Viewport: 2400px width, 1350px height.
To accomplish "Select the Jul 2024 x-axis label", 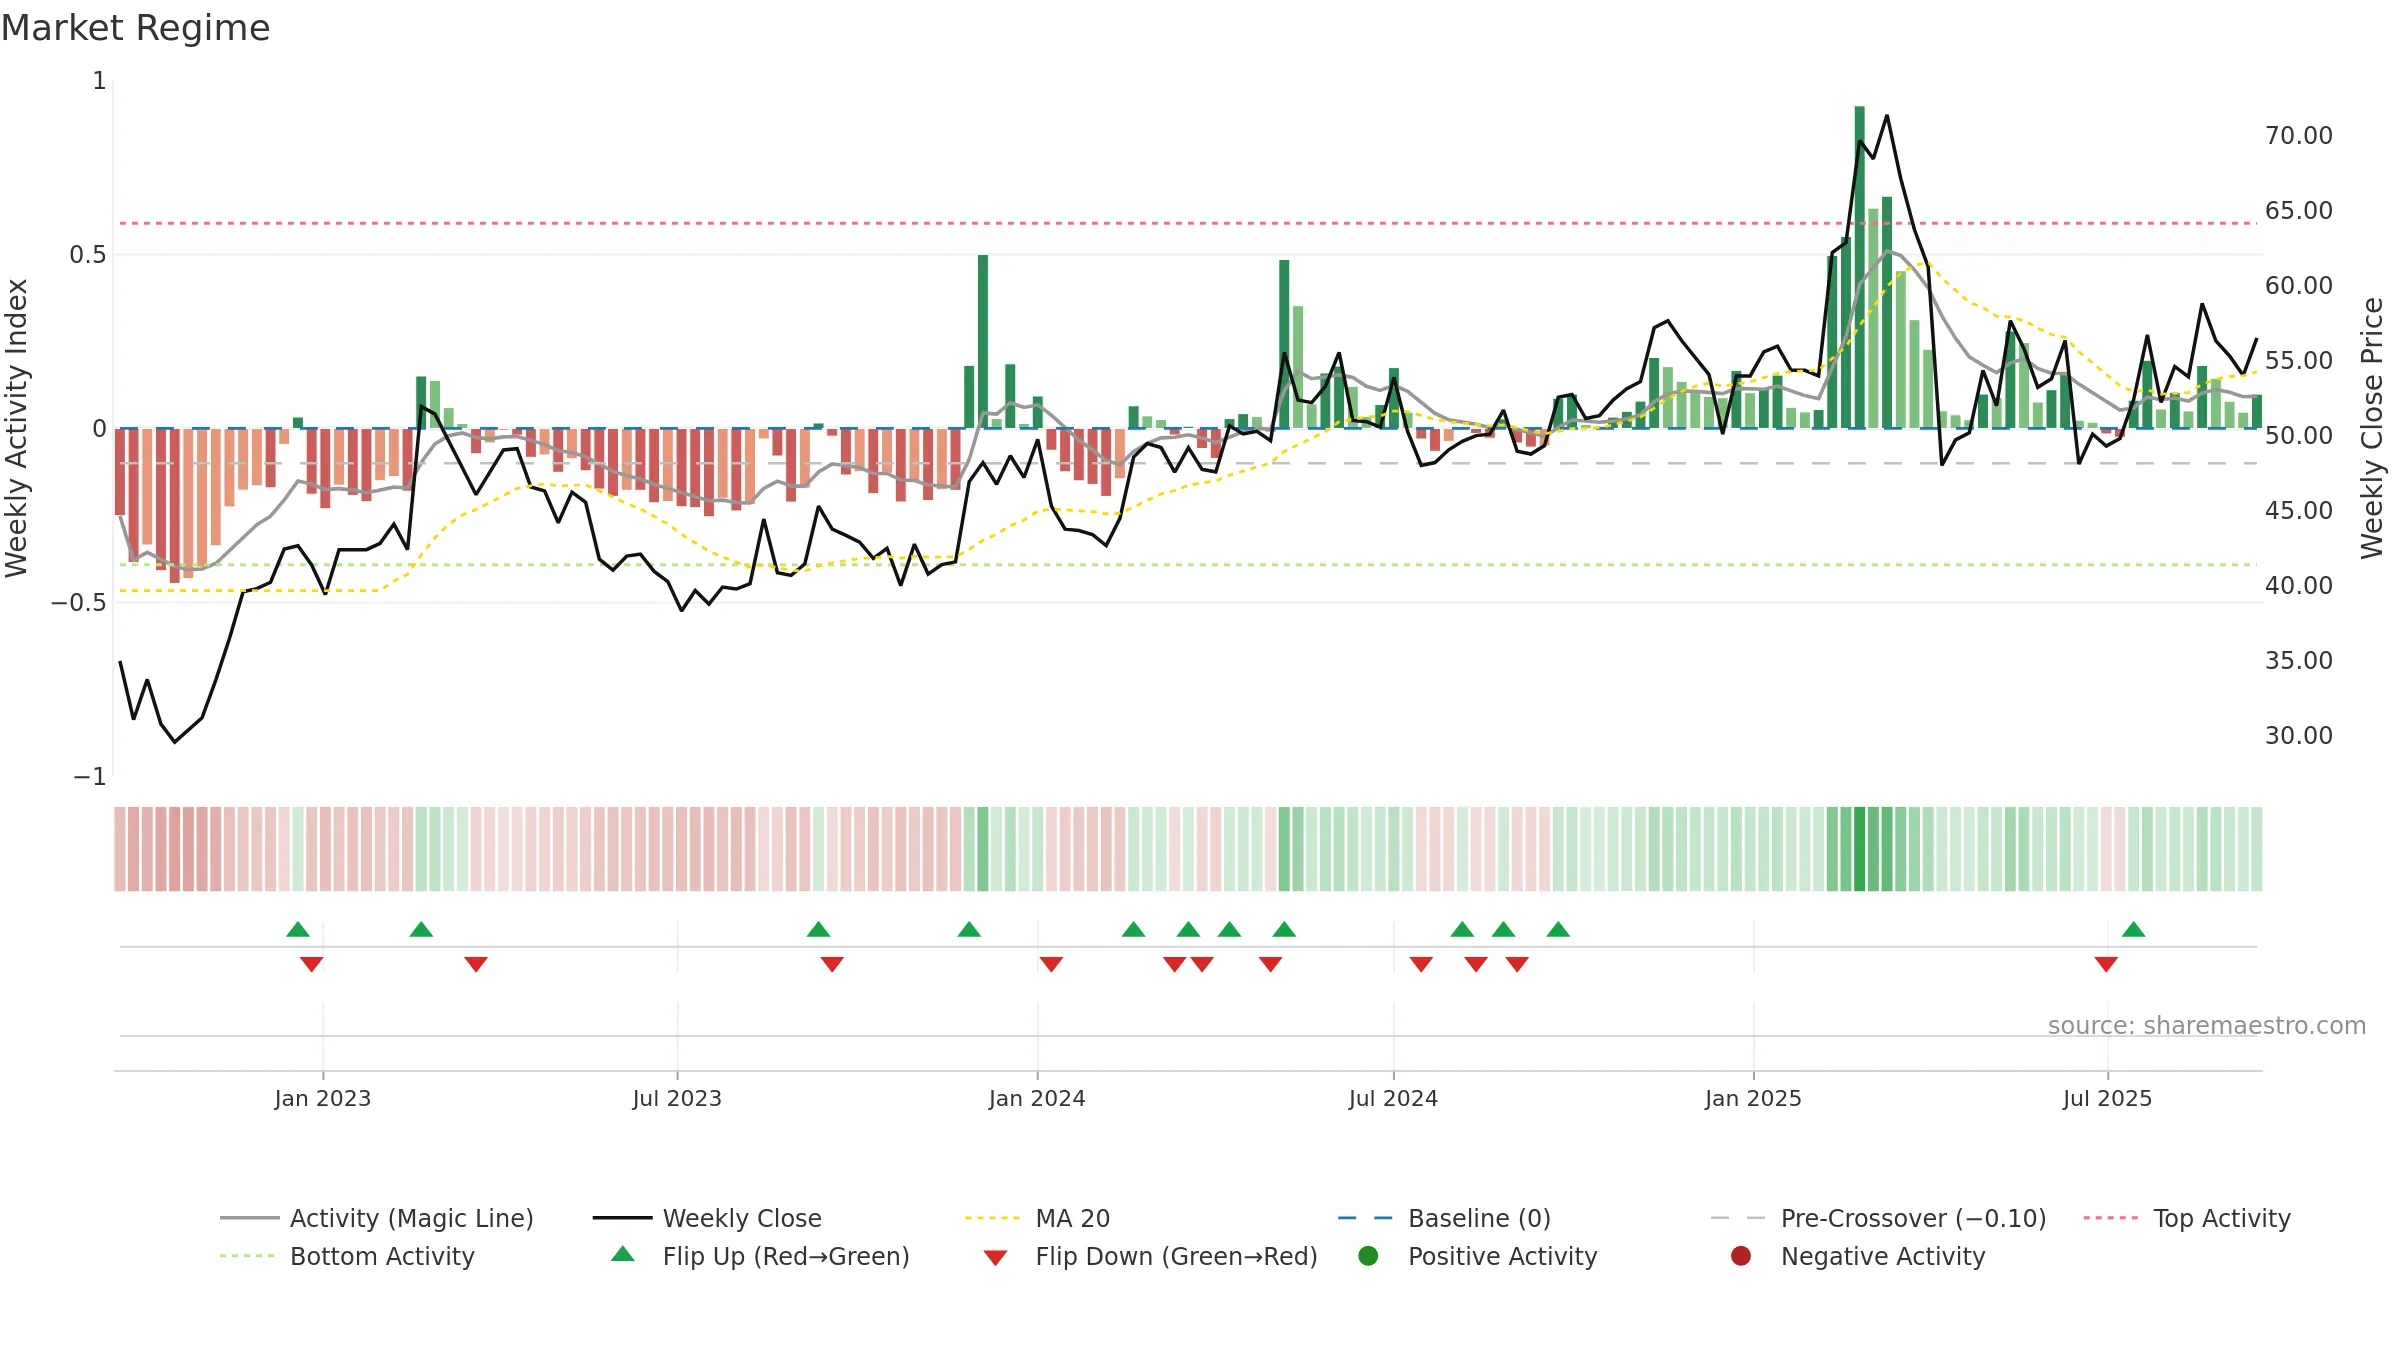I will click(x=1393, y=1098).
